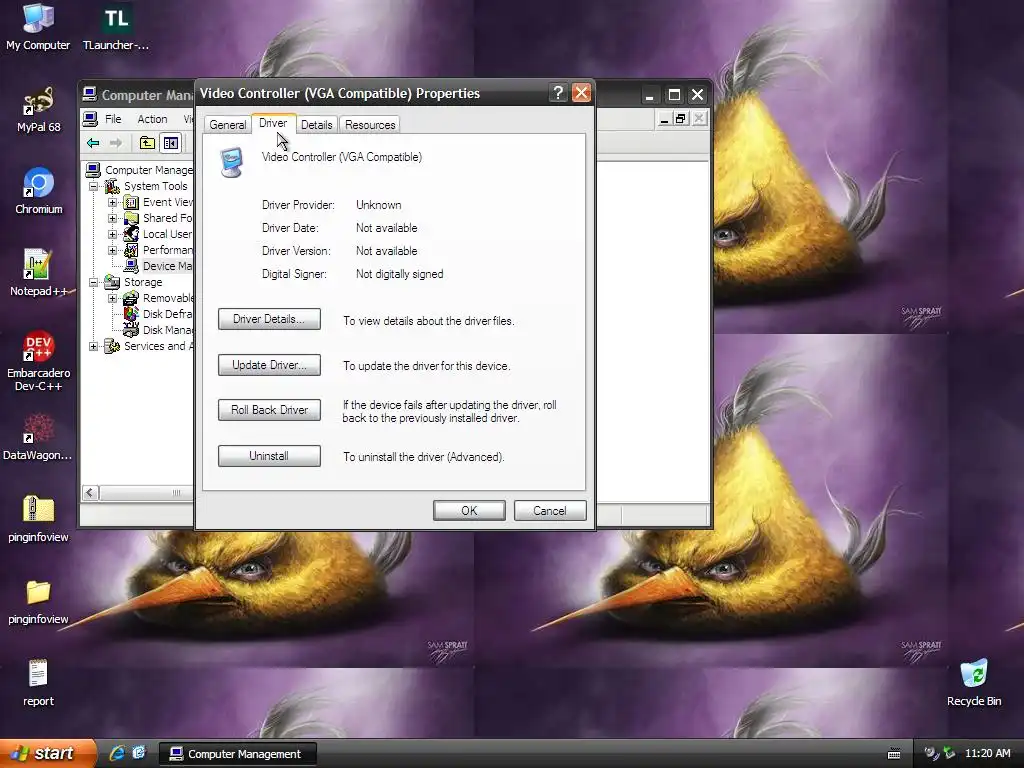
Task: Open MyPal 68 browser shortcut
Action: (x=39, y=108)
